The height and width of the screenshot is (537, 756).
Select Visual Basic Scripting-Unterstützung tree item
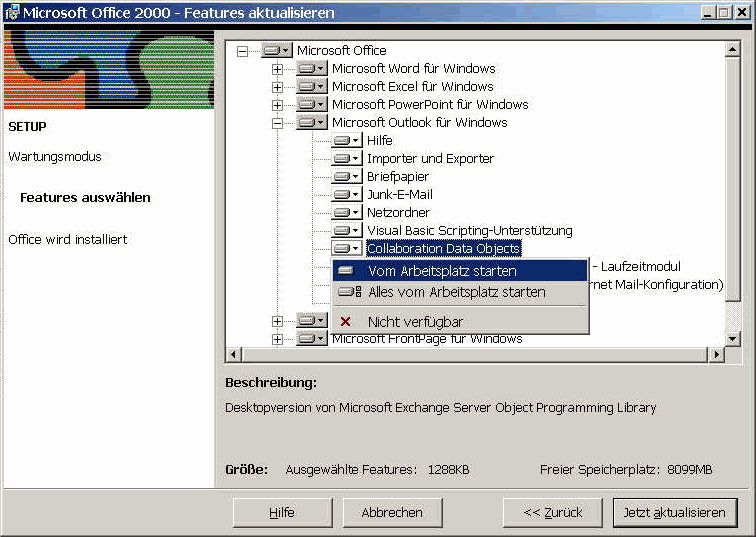tap(470, 231)
